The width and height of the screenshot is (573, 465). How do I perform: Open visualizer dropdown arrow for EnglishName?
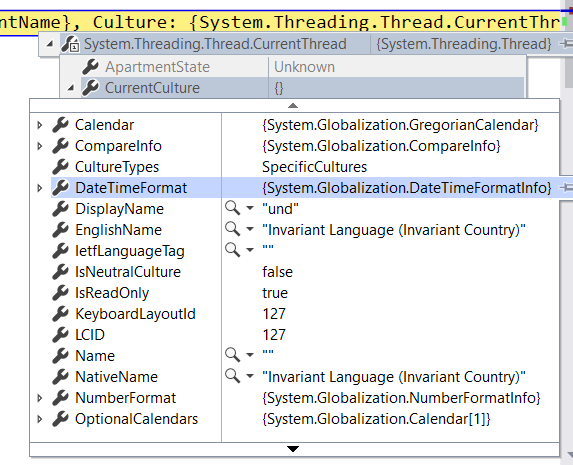coord(250,230)
